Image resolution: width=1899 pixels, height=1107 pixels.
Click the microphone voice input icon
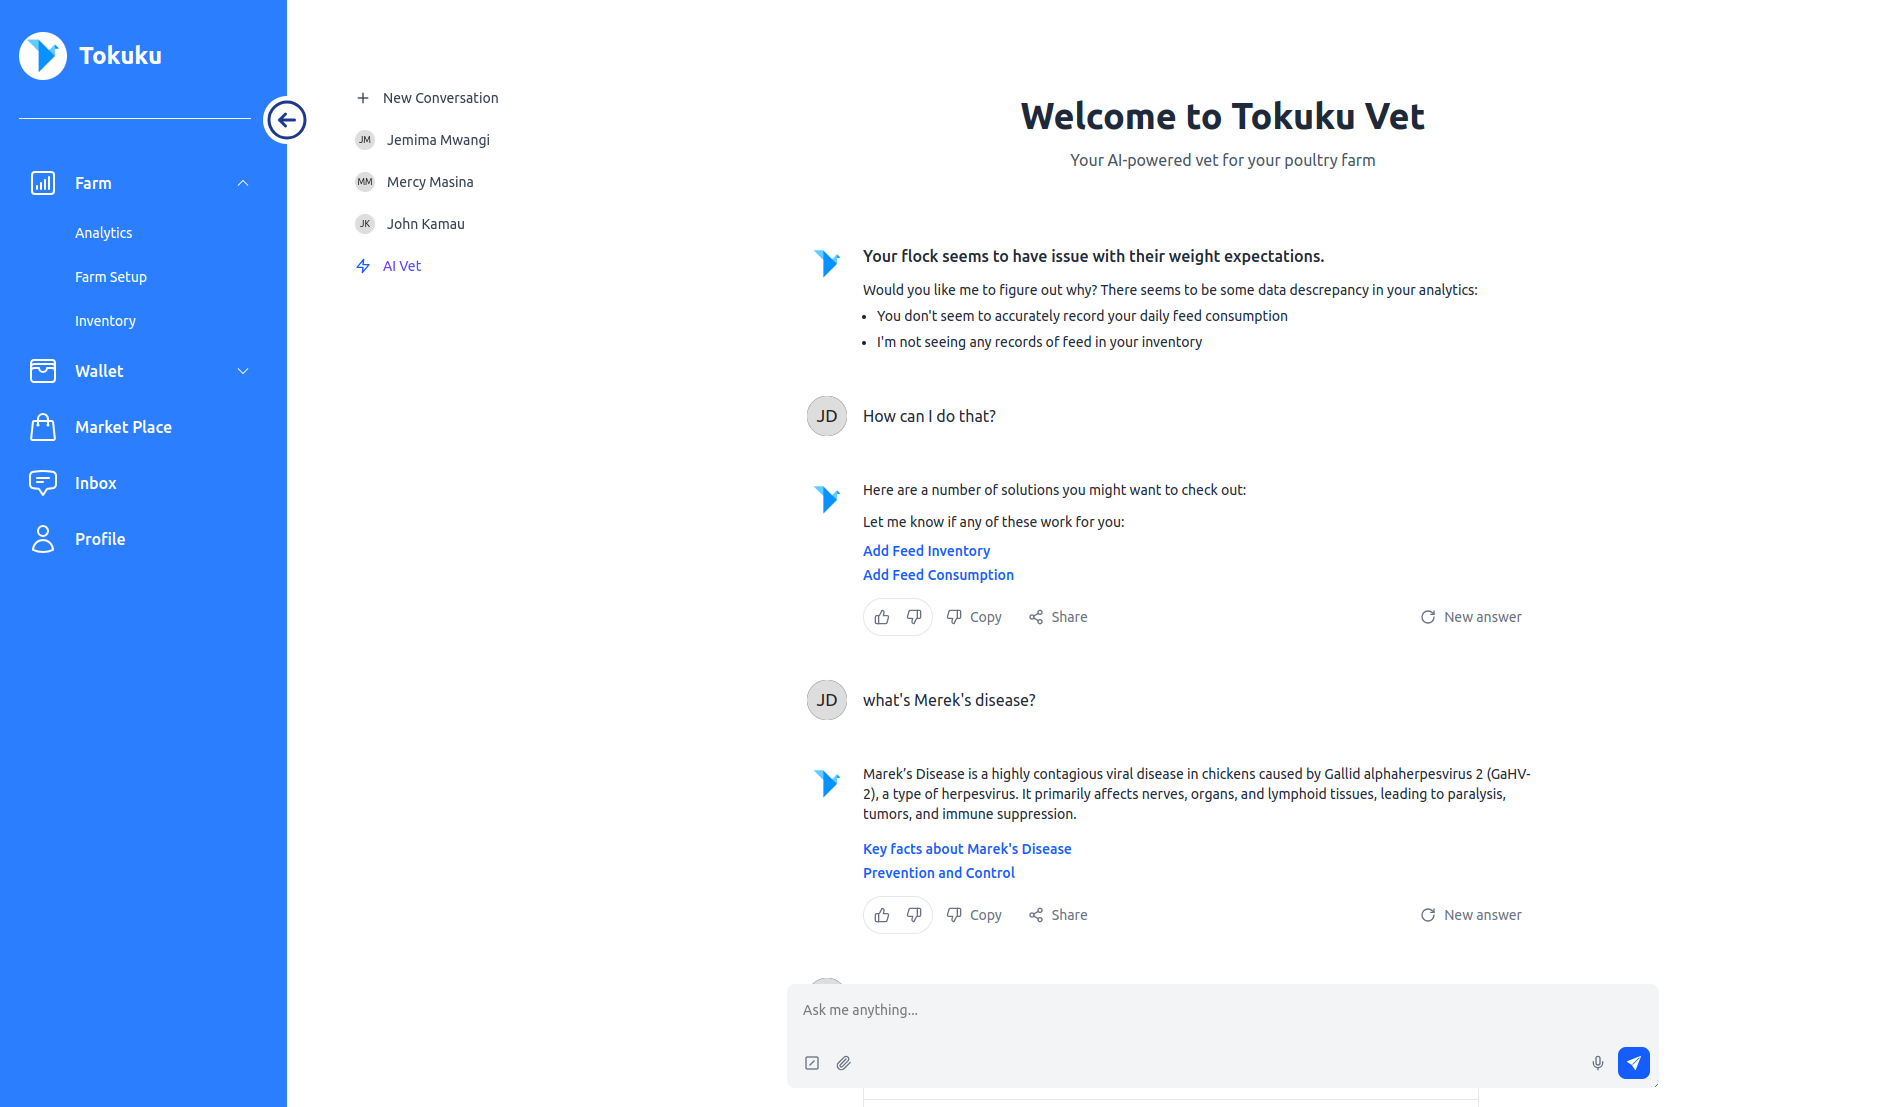pyautogui.click(x=1597, y=1063)
